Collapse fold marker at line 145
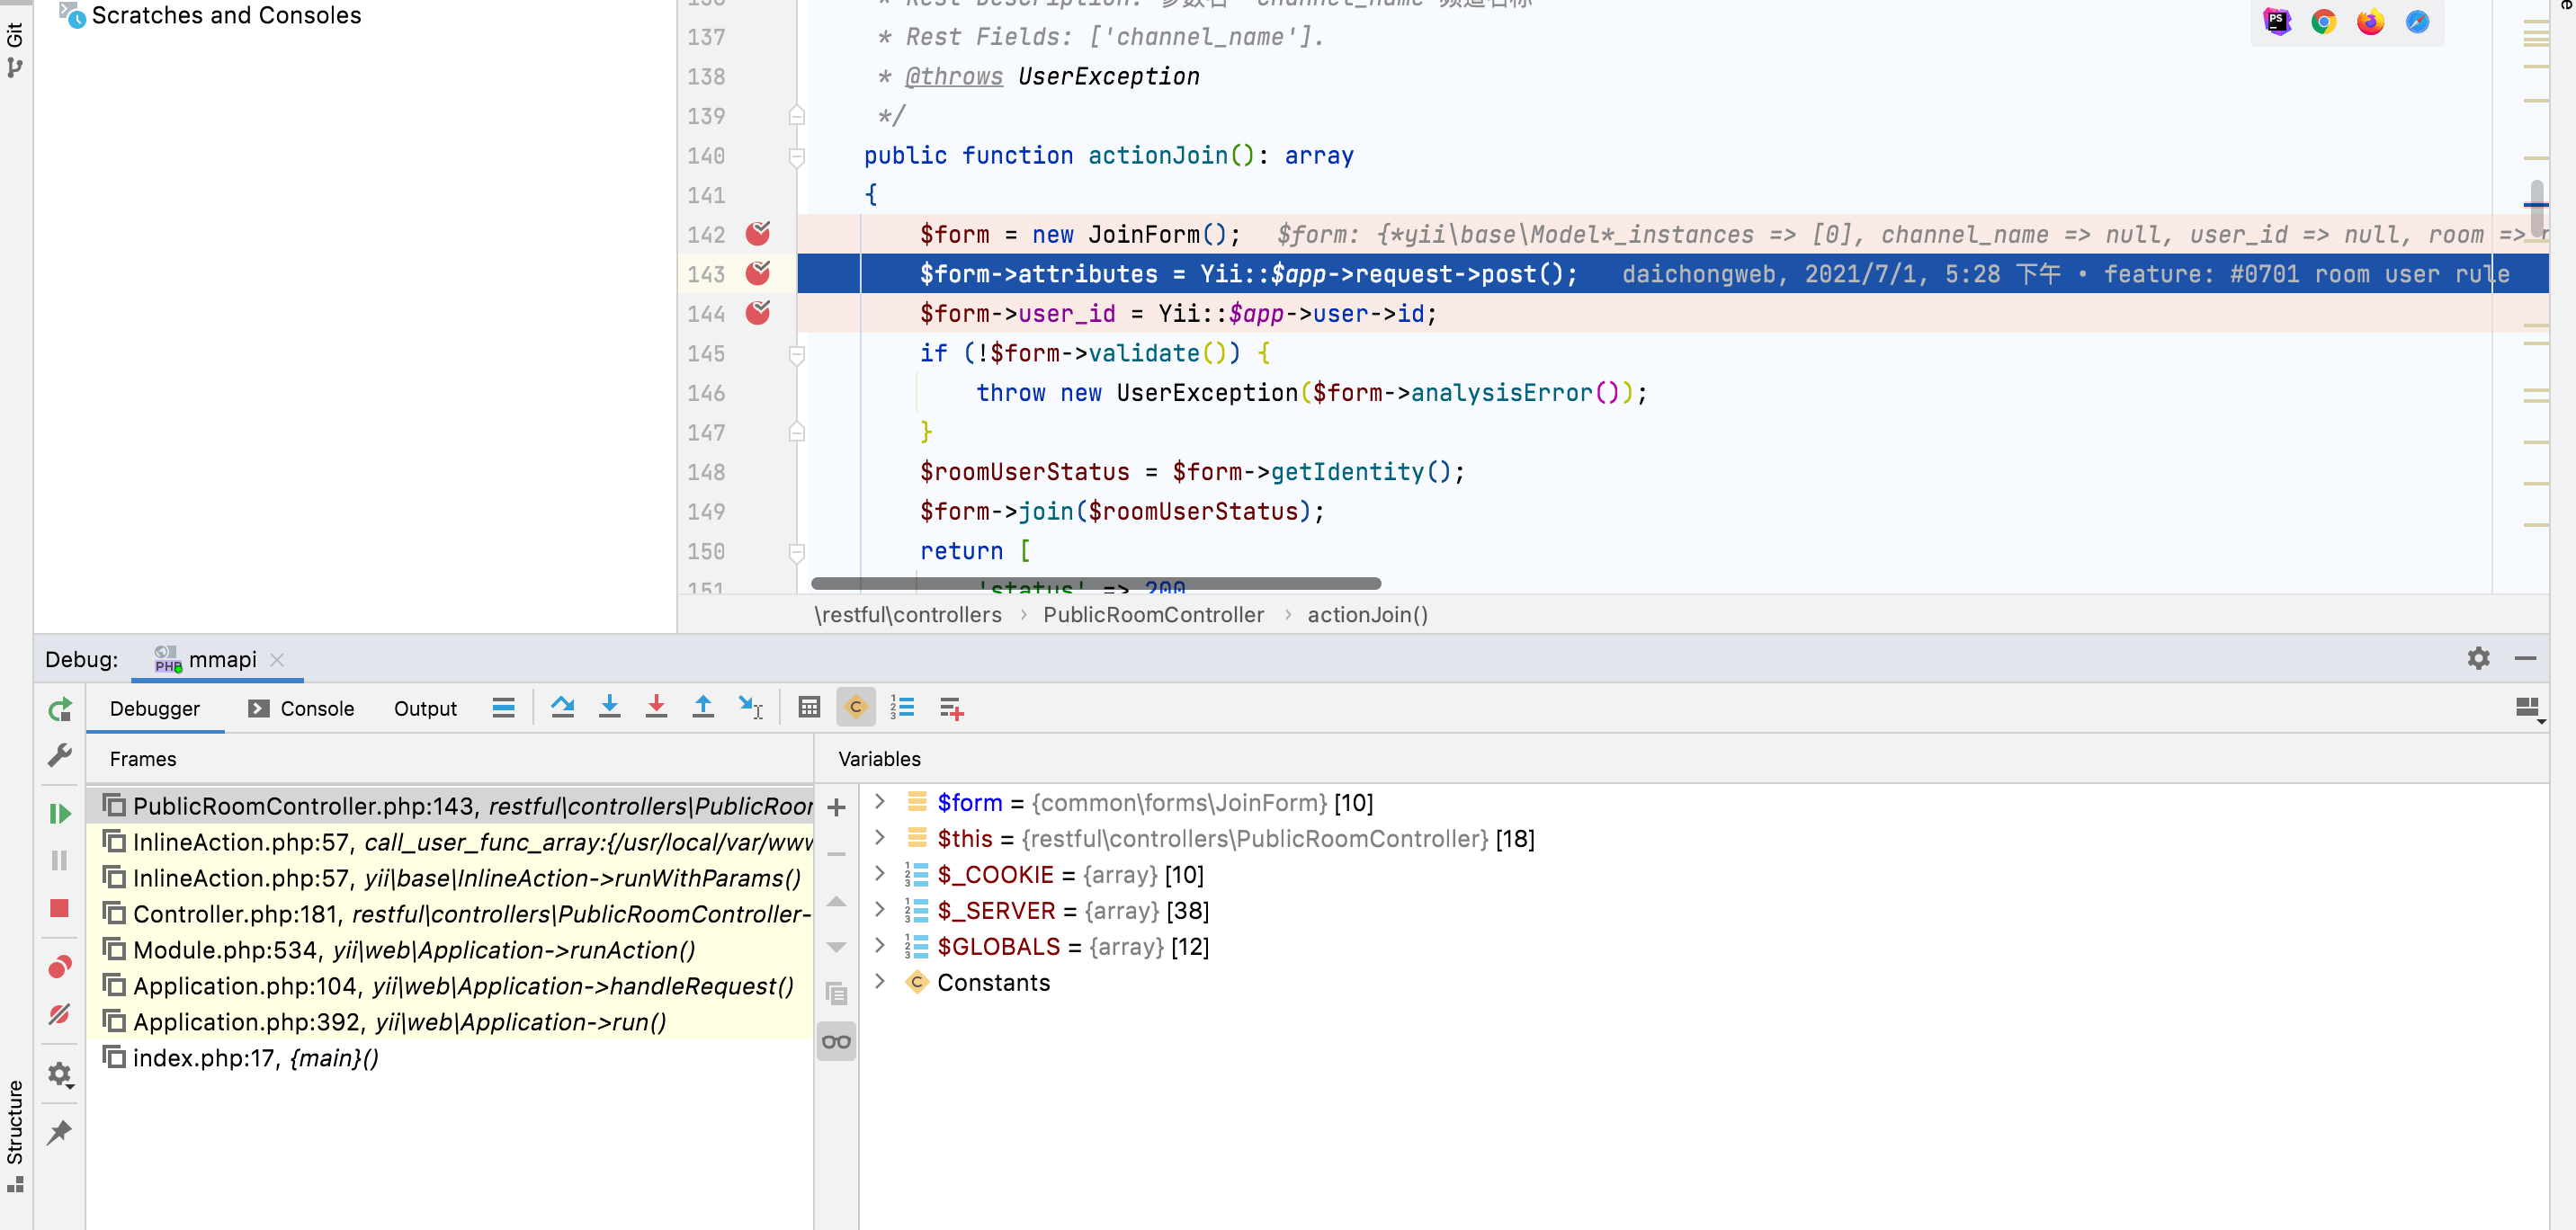The height and width of the screenshot is (1230, 2576). (x=797, y=355)
